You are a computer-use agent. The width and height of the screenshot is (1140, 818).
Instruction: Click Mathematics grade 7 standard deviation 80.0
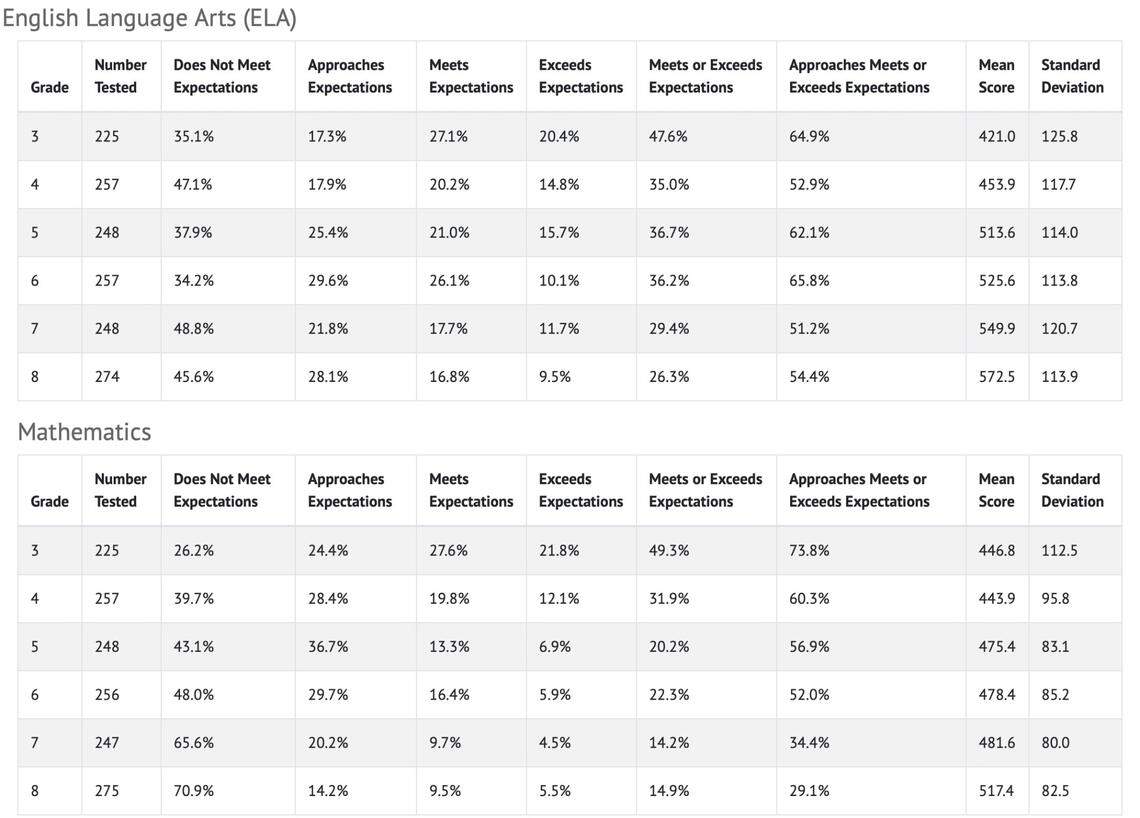[x=1055, y=742]
